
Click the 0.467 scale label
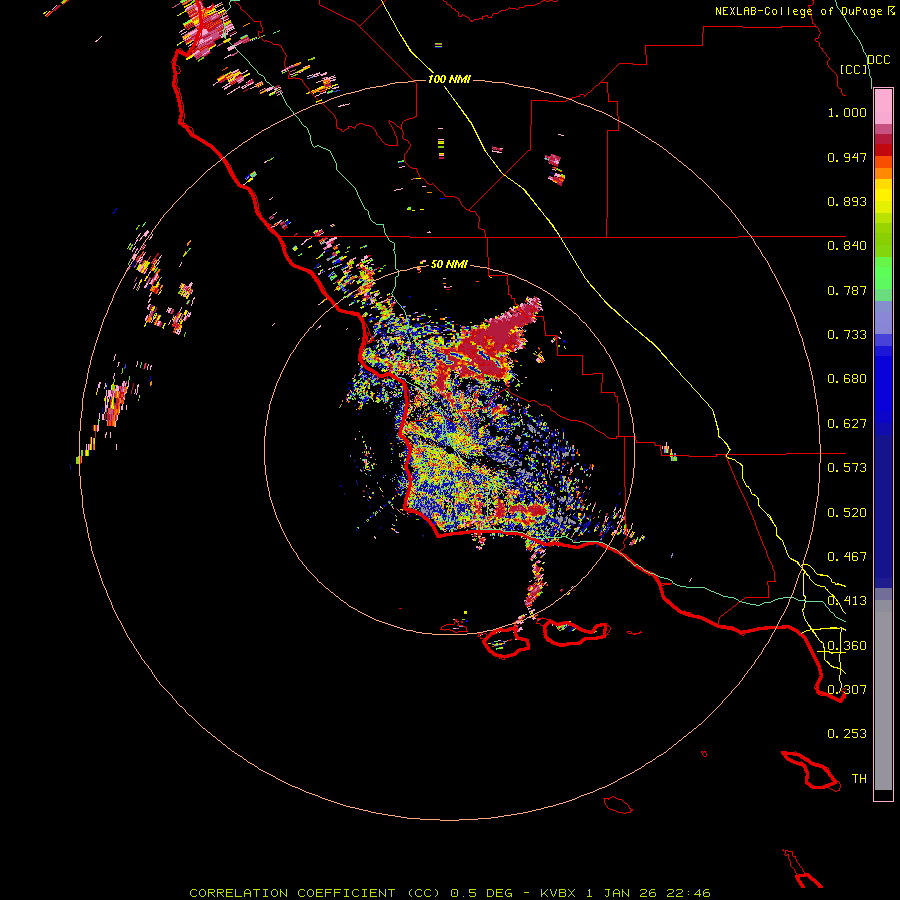tap(847, 557)
